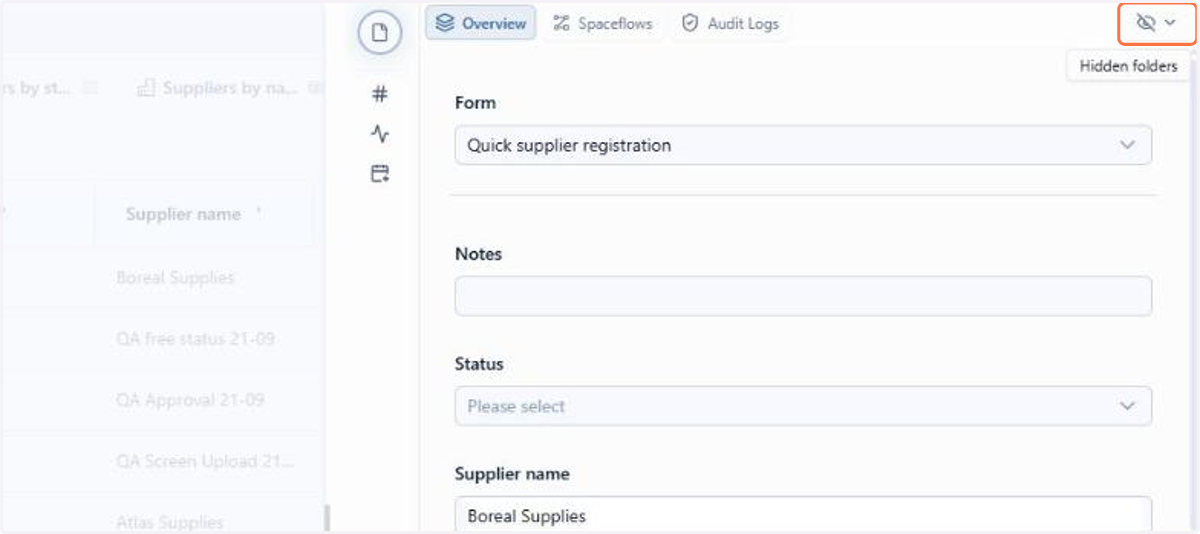Switch to the Spaceflows tab

point(603,23)
